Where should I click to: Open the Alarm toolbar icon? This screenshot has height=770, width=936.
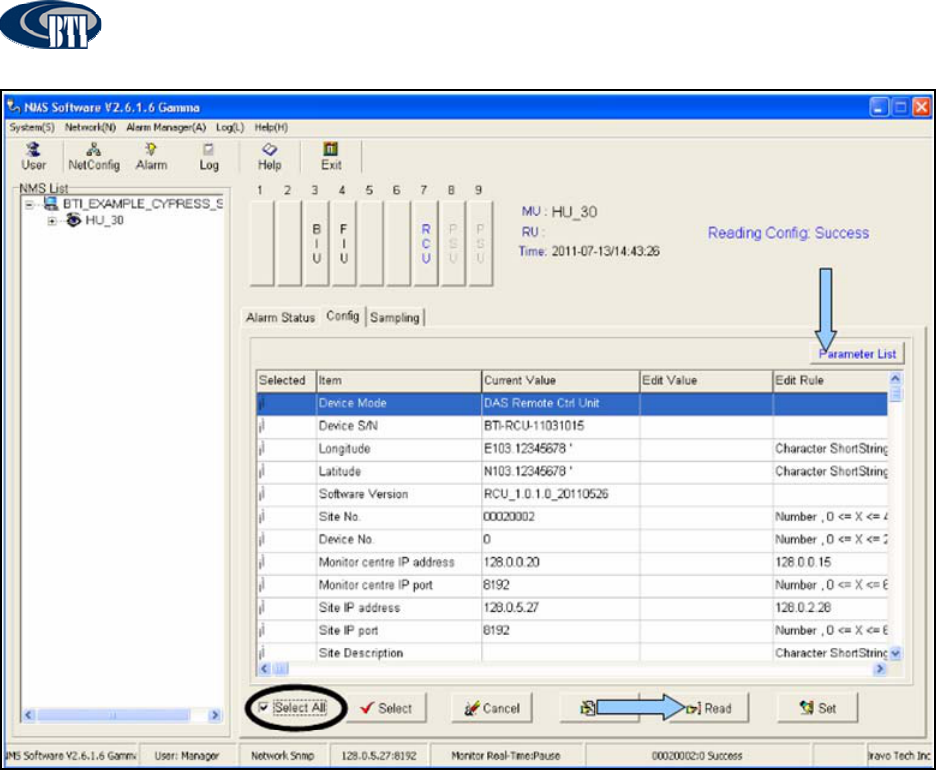151,157
